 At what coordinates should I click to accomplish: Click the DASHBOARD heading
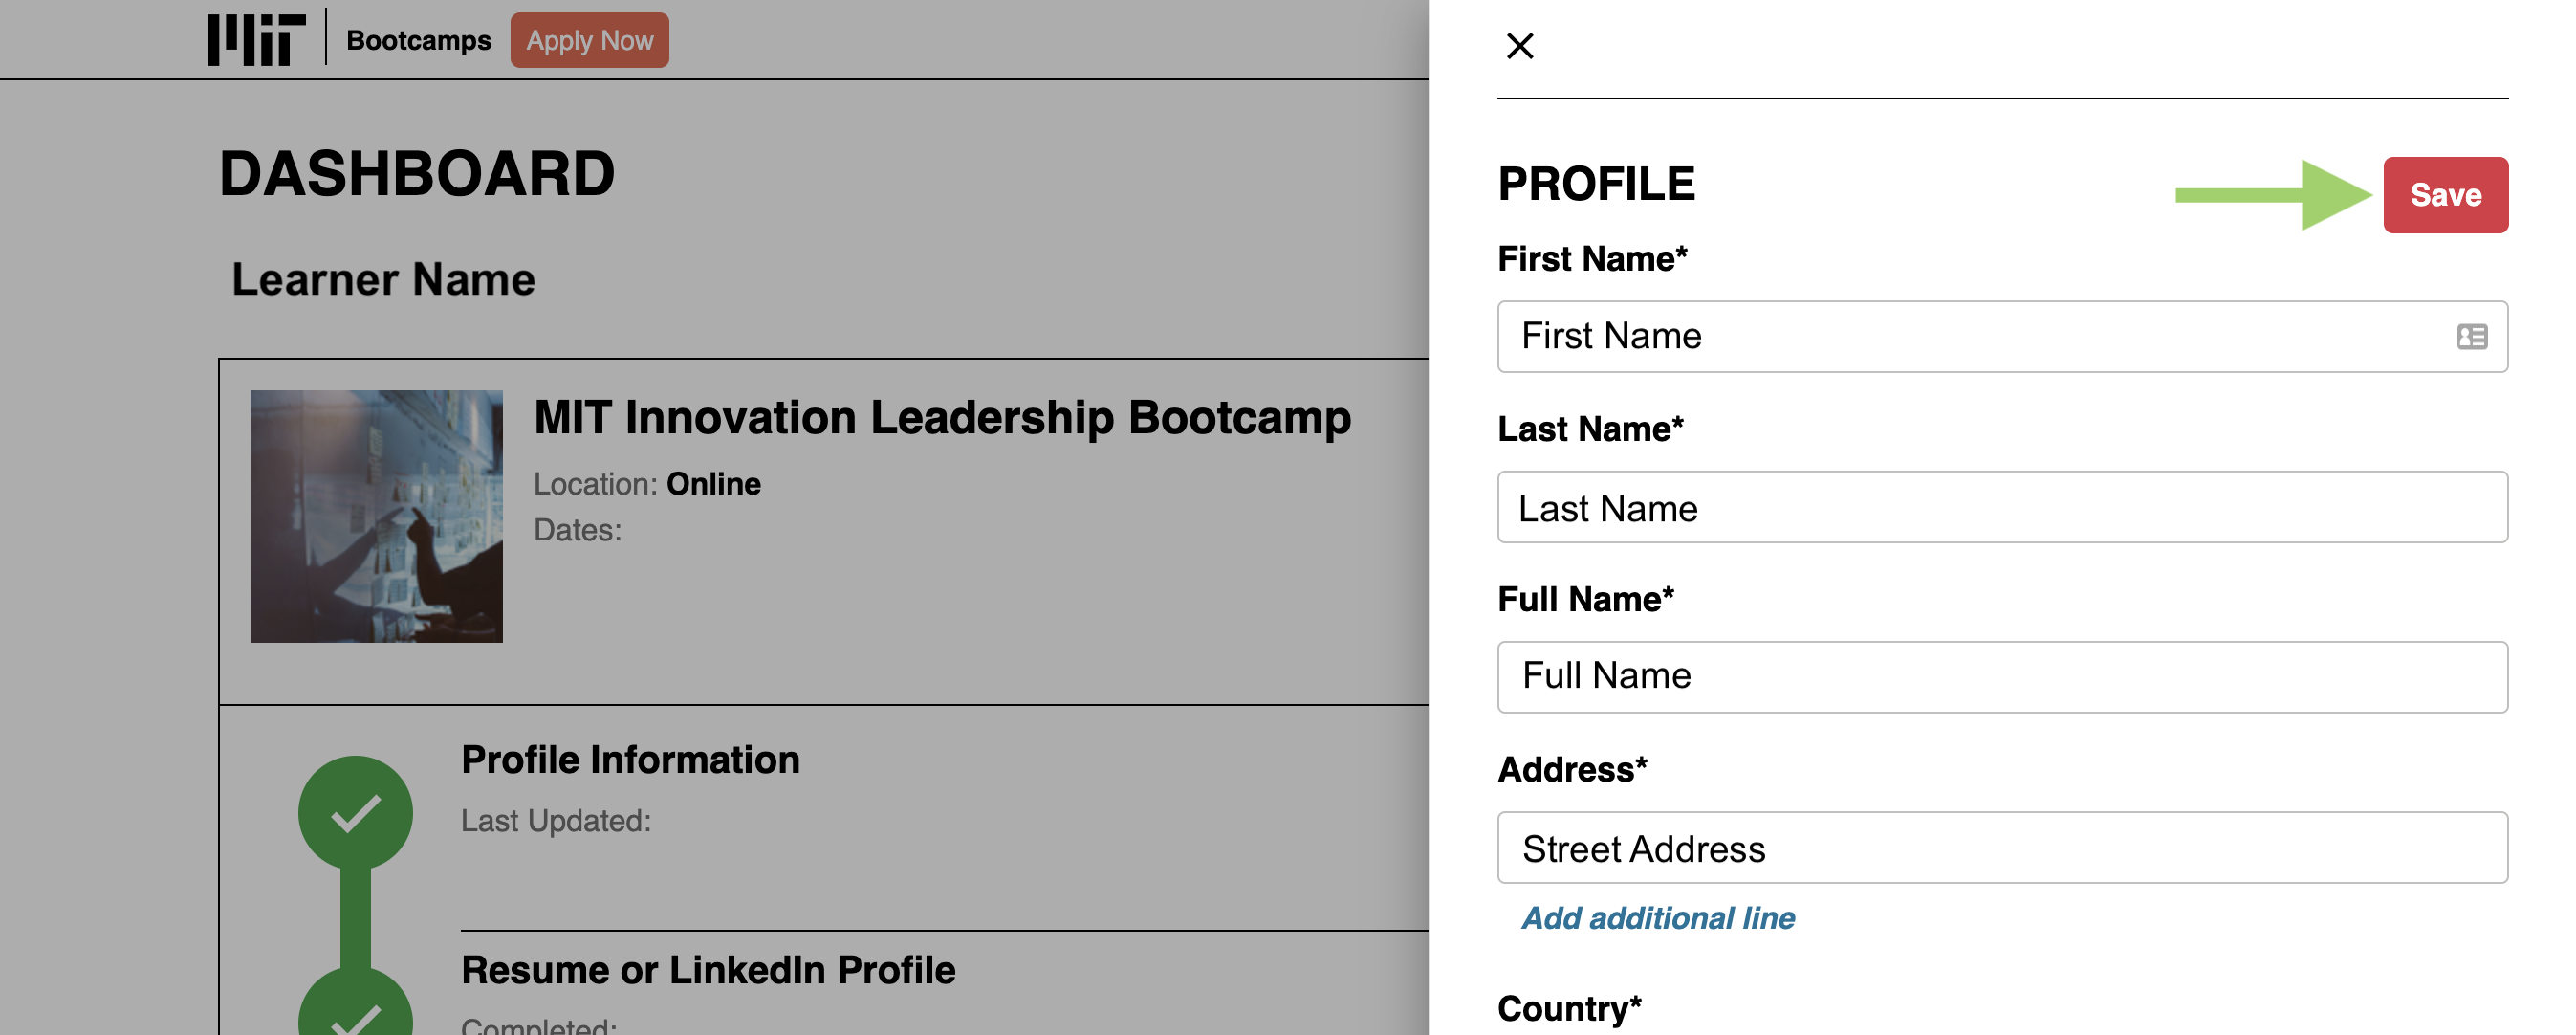point(416,174)
